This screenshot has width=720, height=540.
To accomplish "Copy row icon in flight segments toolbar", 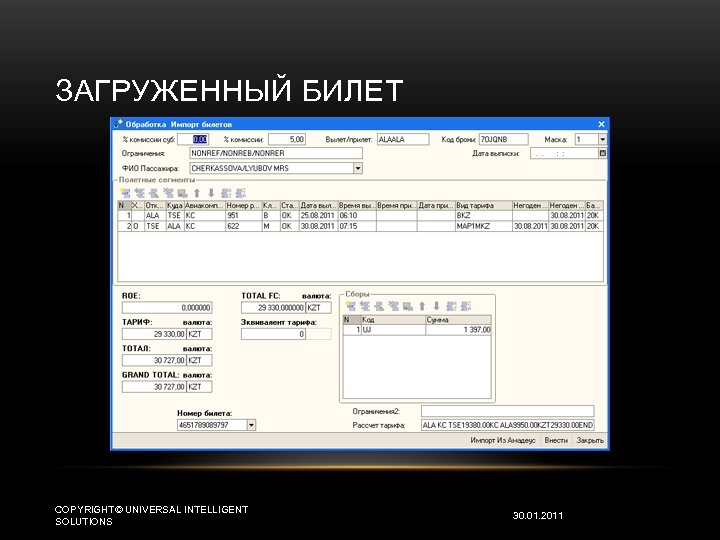I will [x=140, y=193].
